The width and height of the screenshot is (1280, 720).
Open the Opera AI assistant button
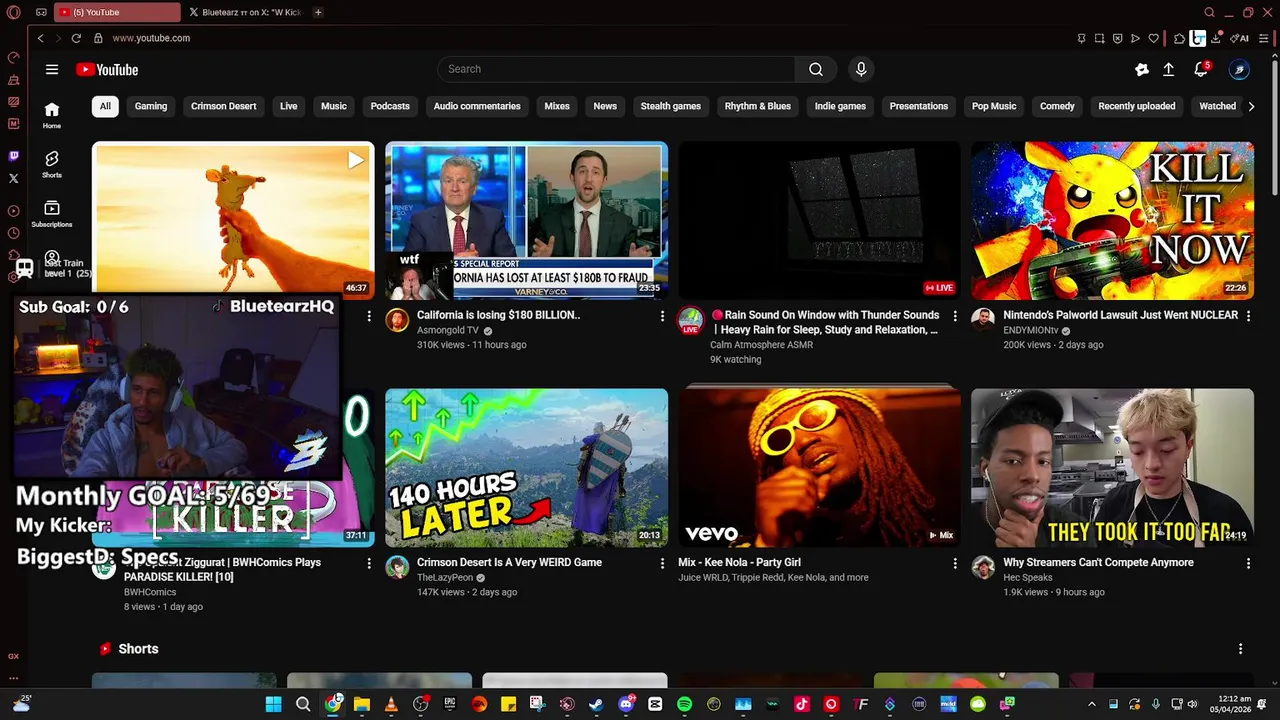1240,38
